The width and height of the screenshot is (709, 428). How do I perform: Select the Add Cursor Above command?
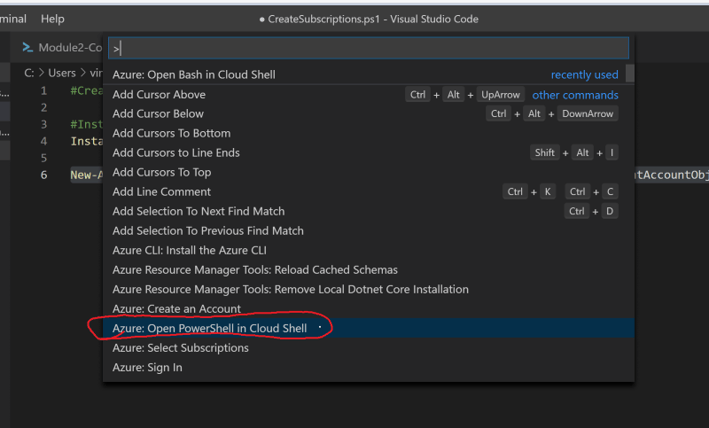159,95
